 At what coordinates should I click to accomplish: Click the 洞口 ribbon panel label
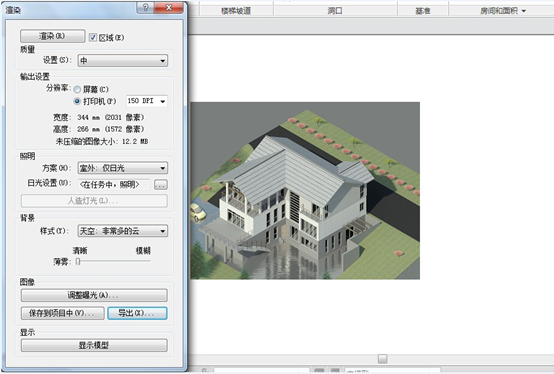(335, 11)
